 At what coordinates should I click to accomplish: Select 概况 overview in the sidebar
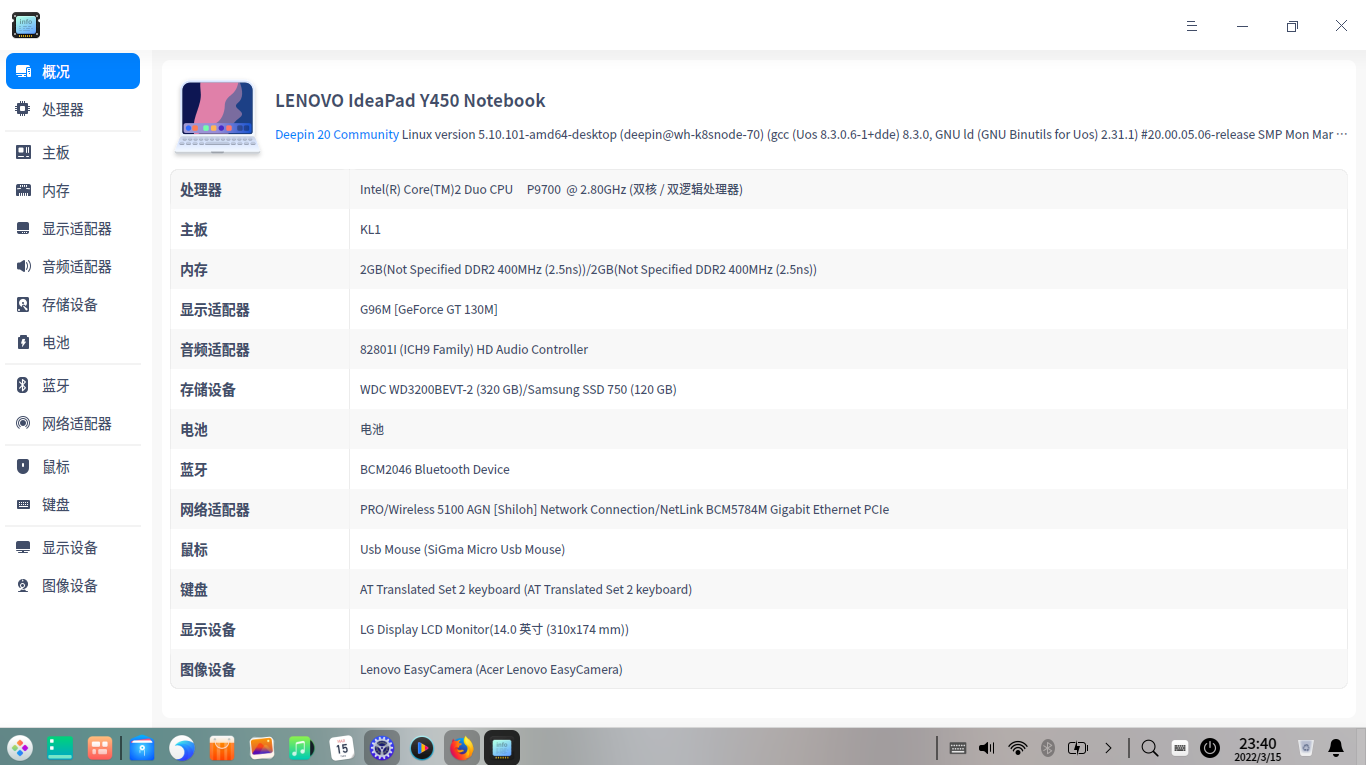click(x=73, y=71)
